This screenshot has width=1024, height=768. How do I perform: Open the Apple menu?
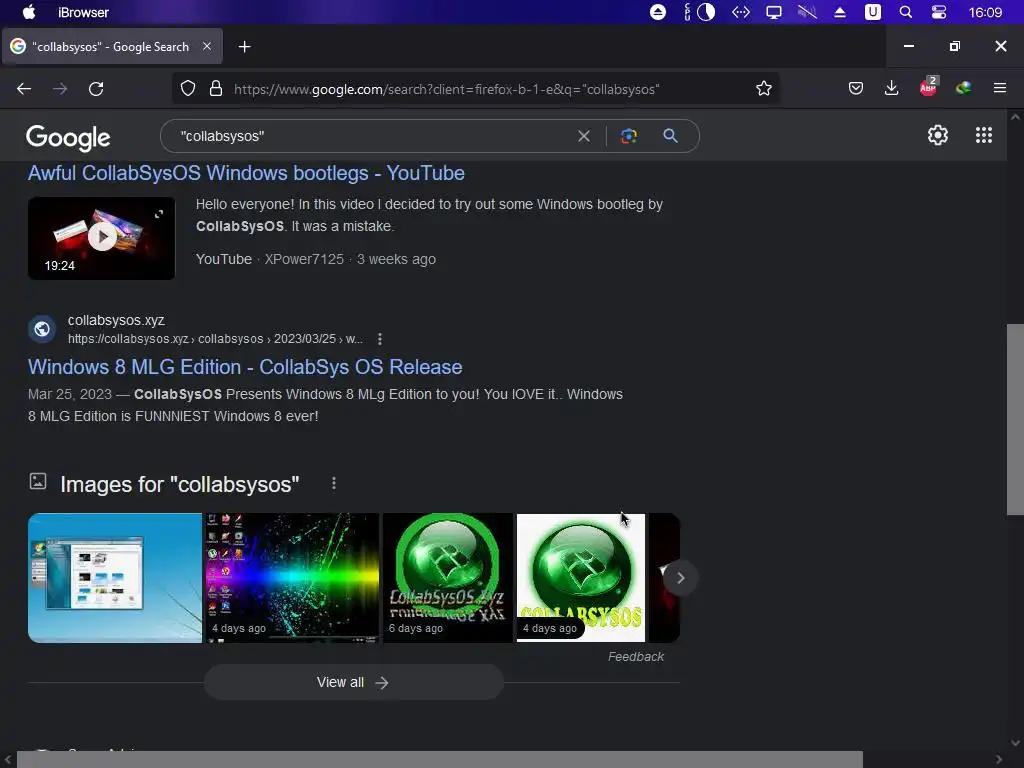[29, 12]
